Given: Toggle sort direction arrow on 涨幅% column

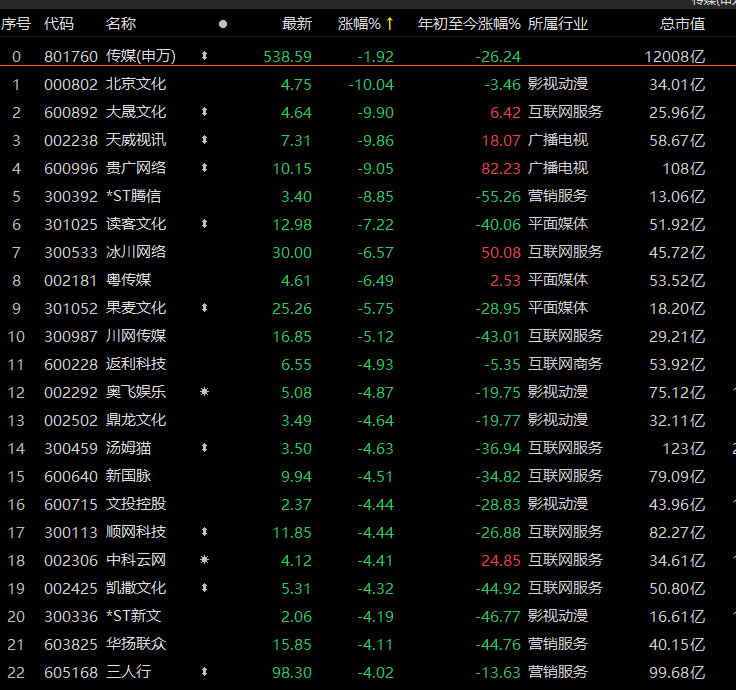Looking at the screenshot, I should pos(390,23).
